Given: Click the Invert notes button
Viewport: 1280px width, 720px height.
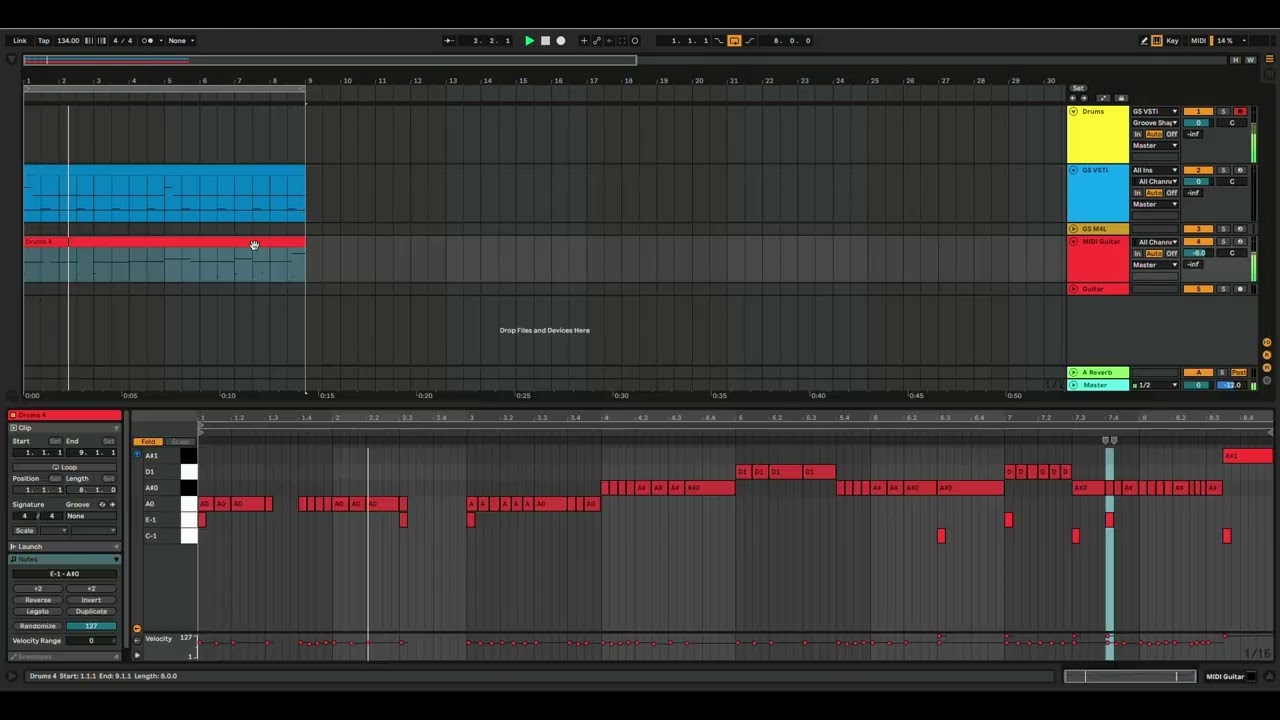Looking at the screenshot, I should click(x=91, y=600).
